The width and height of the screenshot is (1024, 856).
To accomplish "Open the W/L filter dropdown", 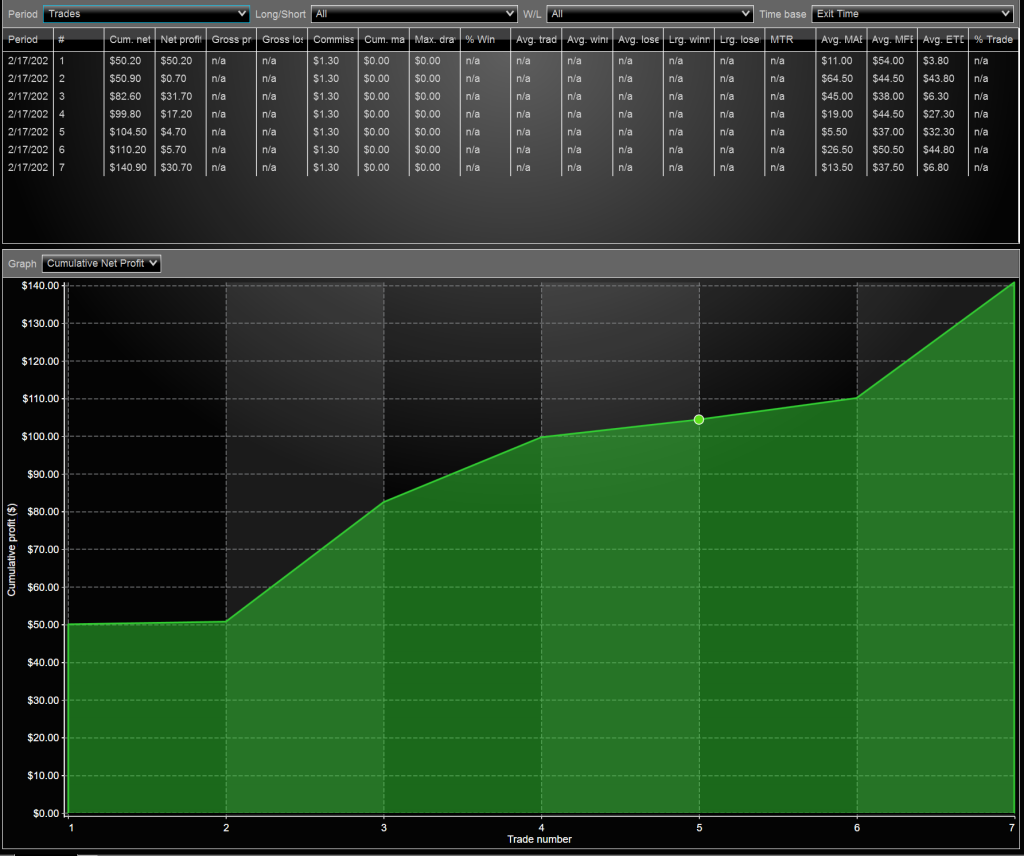I will [649, 14].
